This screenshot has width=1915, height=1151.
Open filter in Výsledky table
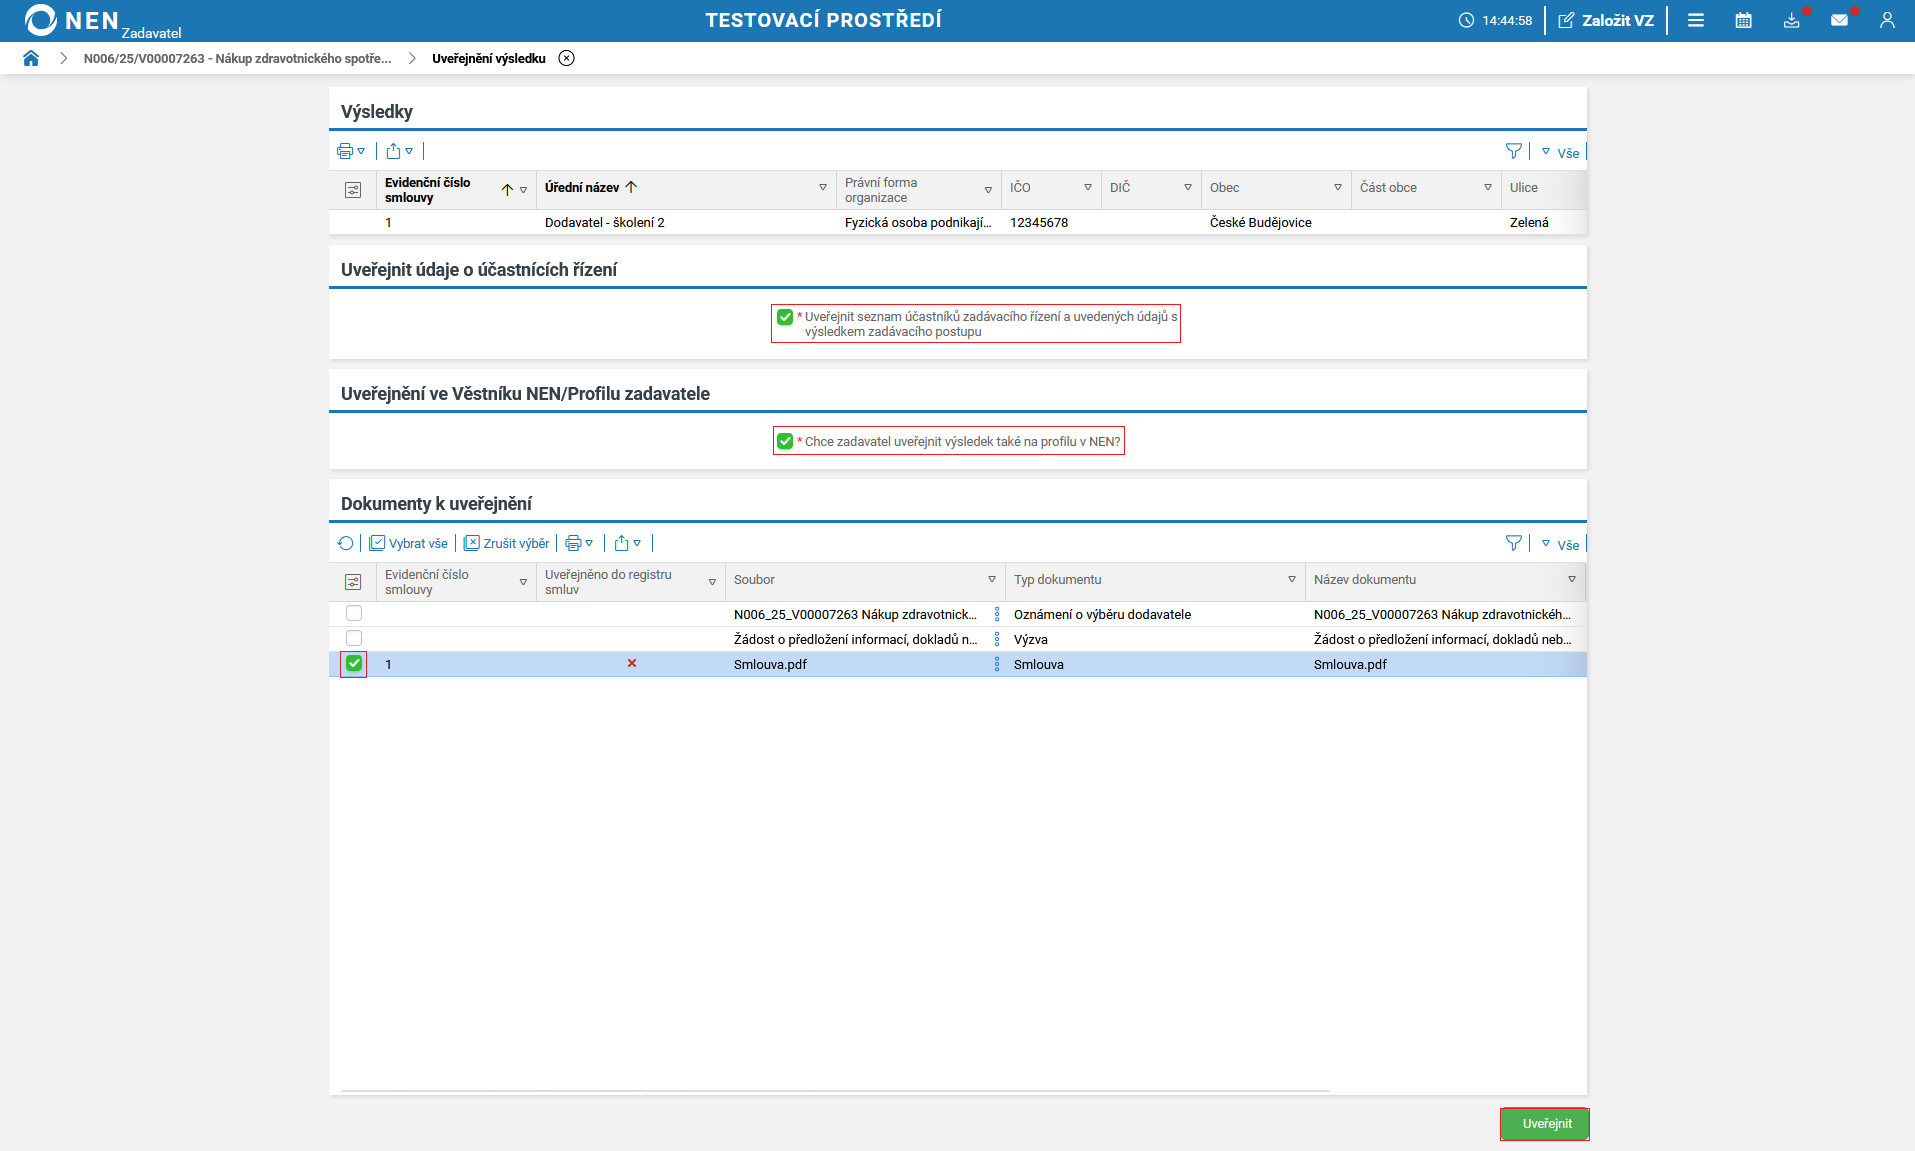tap(1513, 151)
